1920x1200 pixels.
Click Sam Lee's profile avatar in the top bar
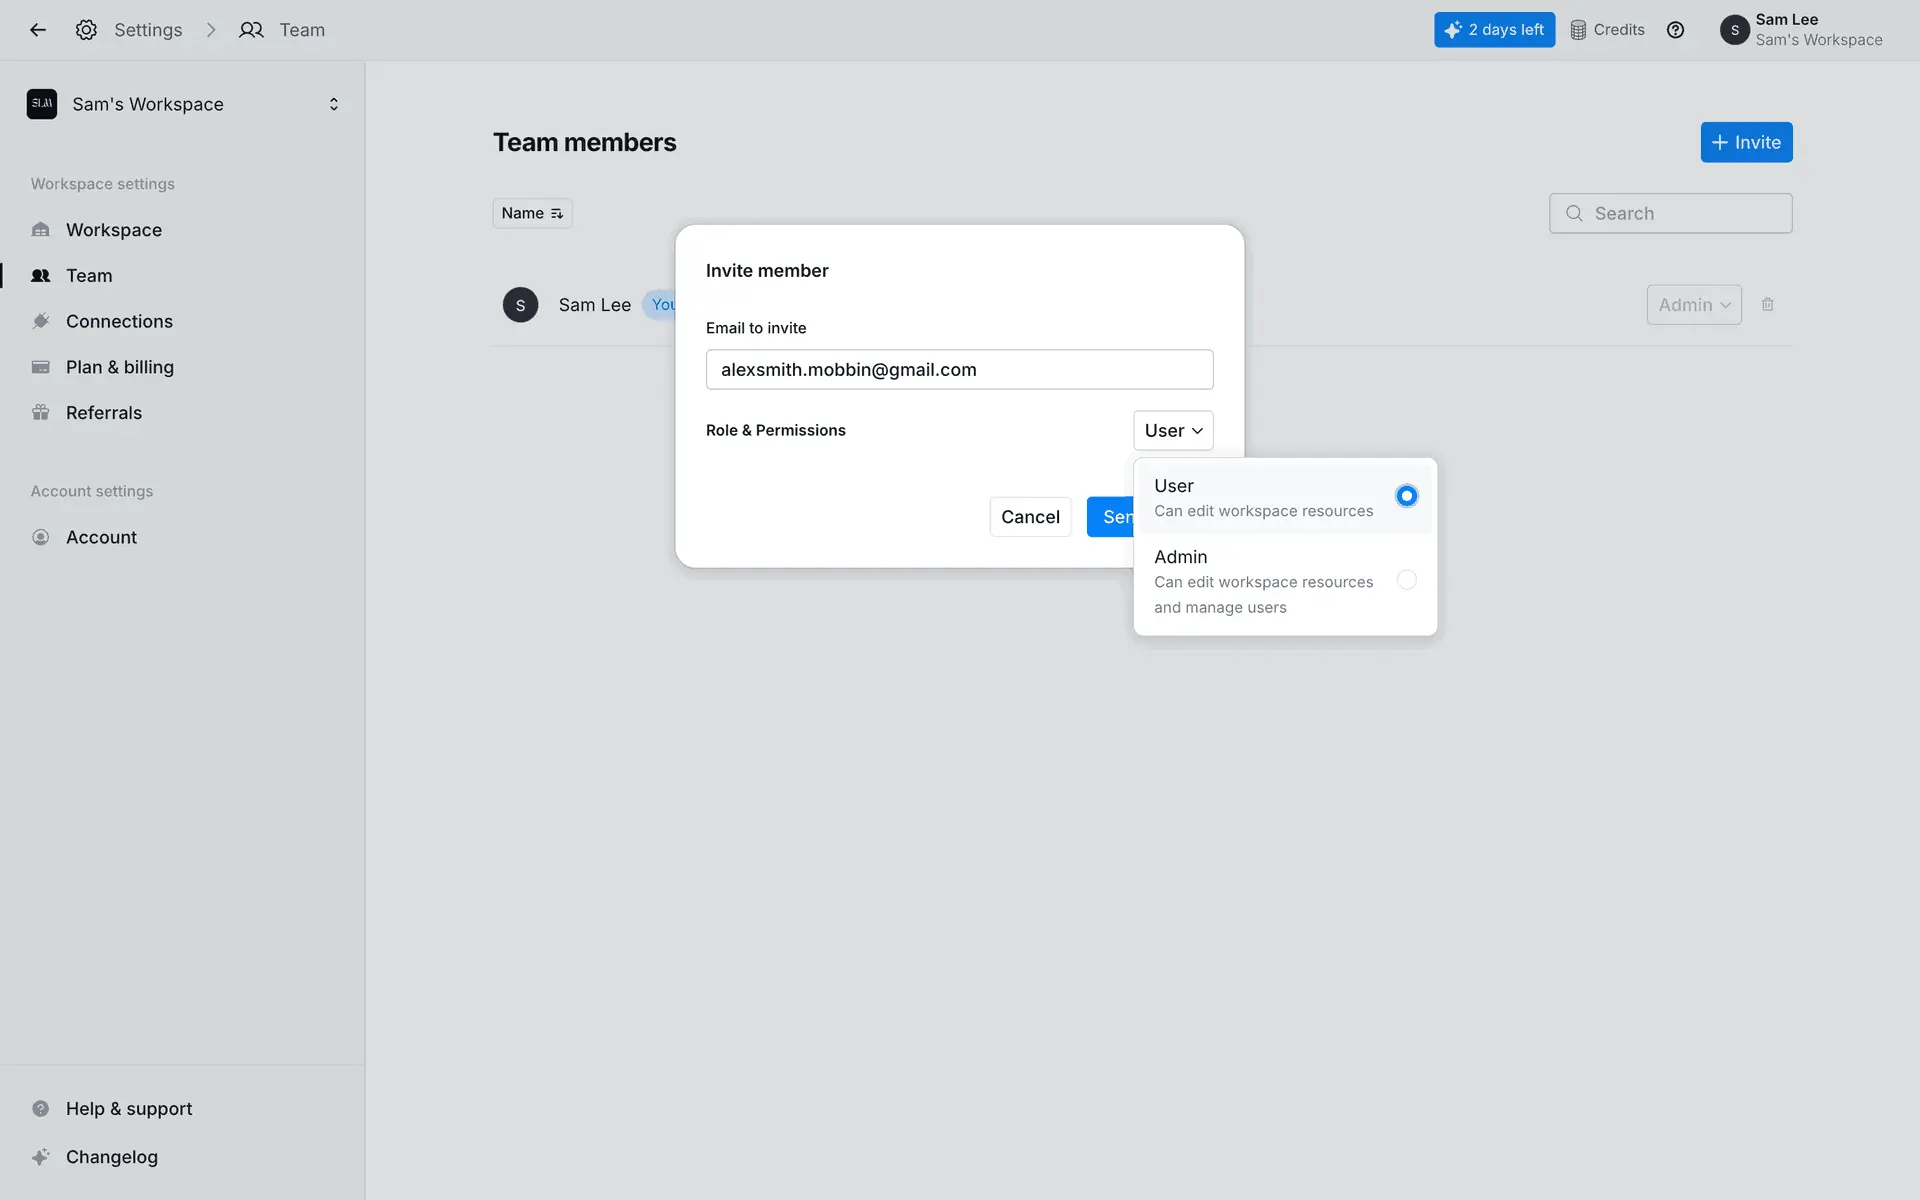click(1734, 30)
